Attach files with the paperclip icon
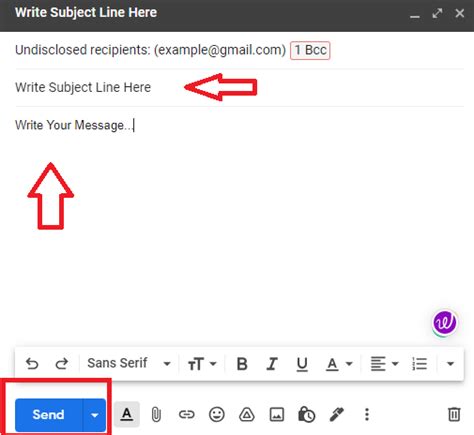The image size is (474, 435). pyautogui.click(x=156, y=415)
